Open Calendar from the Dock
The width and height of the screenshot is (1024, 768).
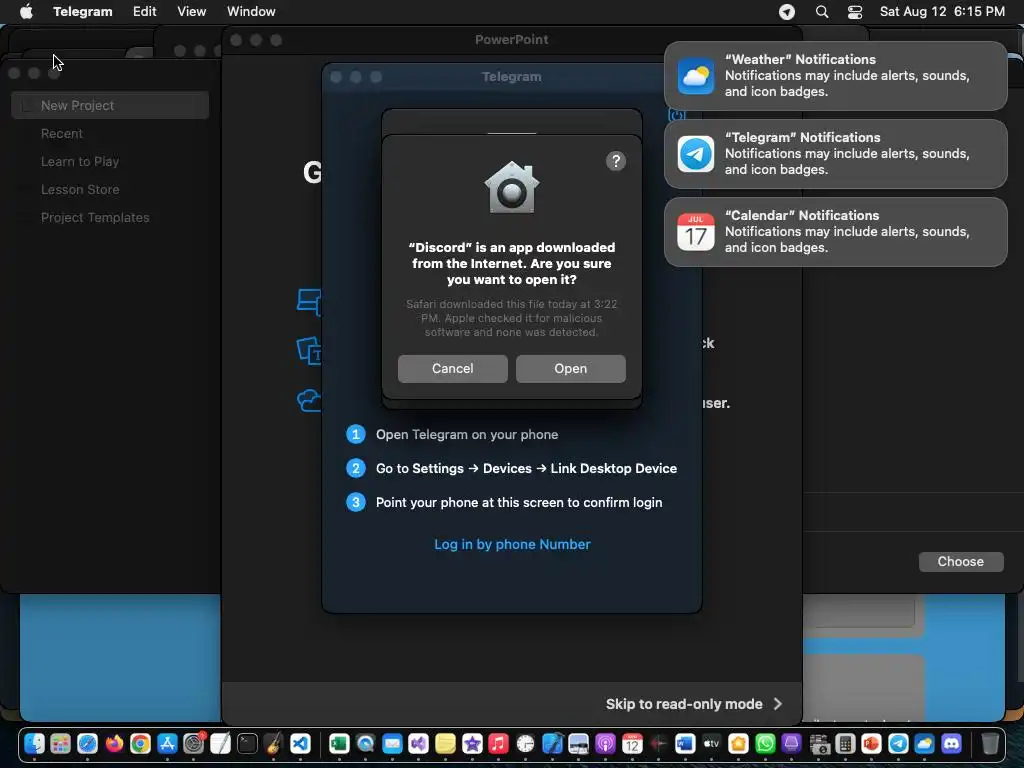coord(632,743)
